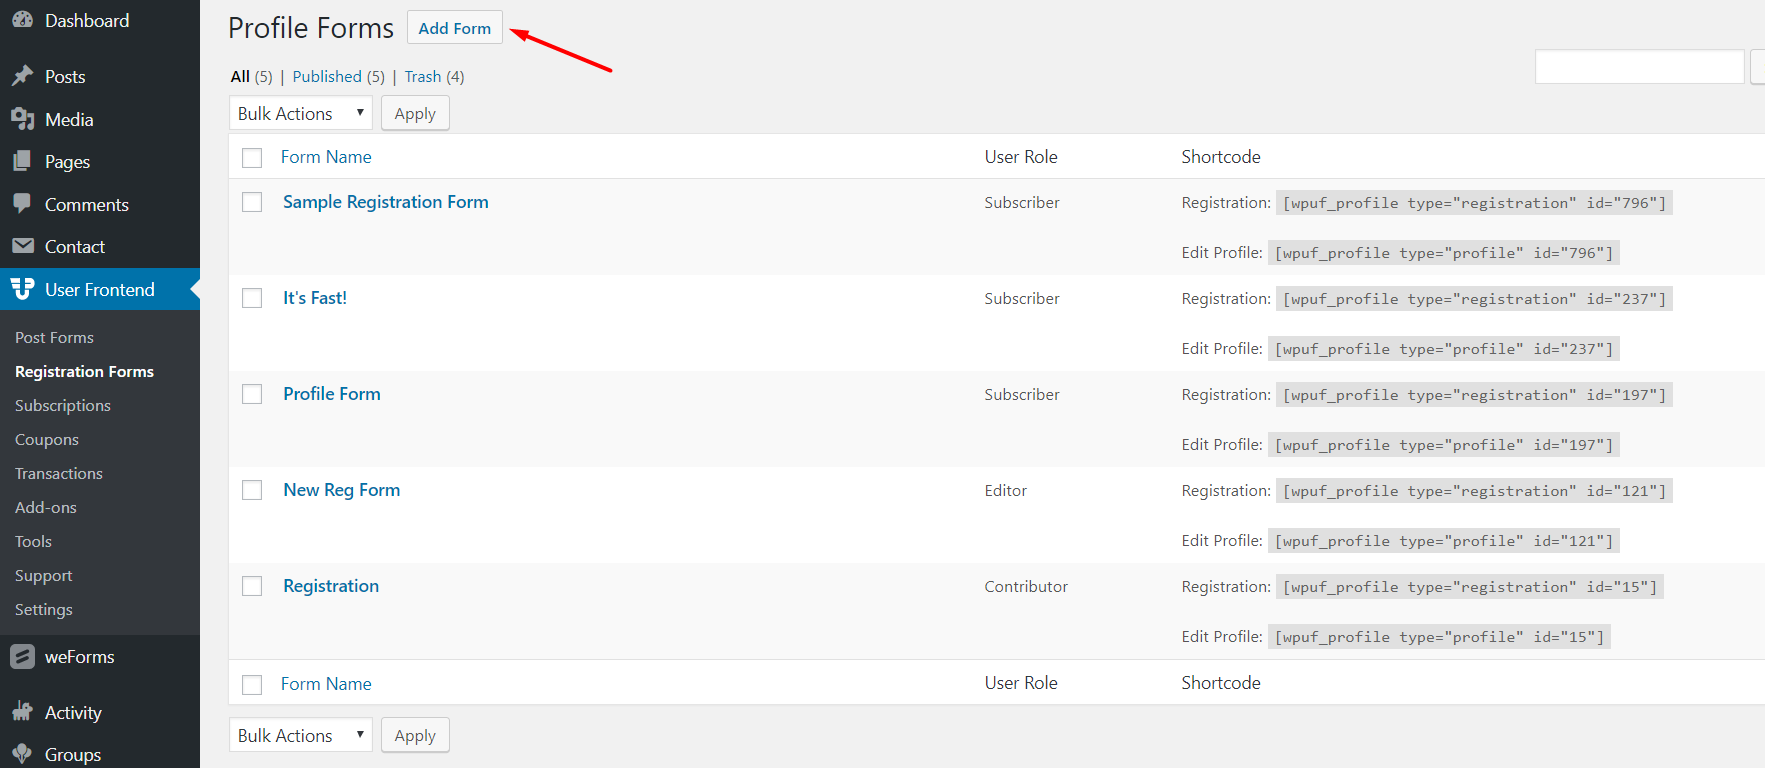Screen dimensions: 1765x768
Task: Click the Comments speech bubble icon
Action: coord(22,204)
